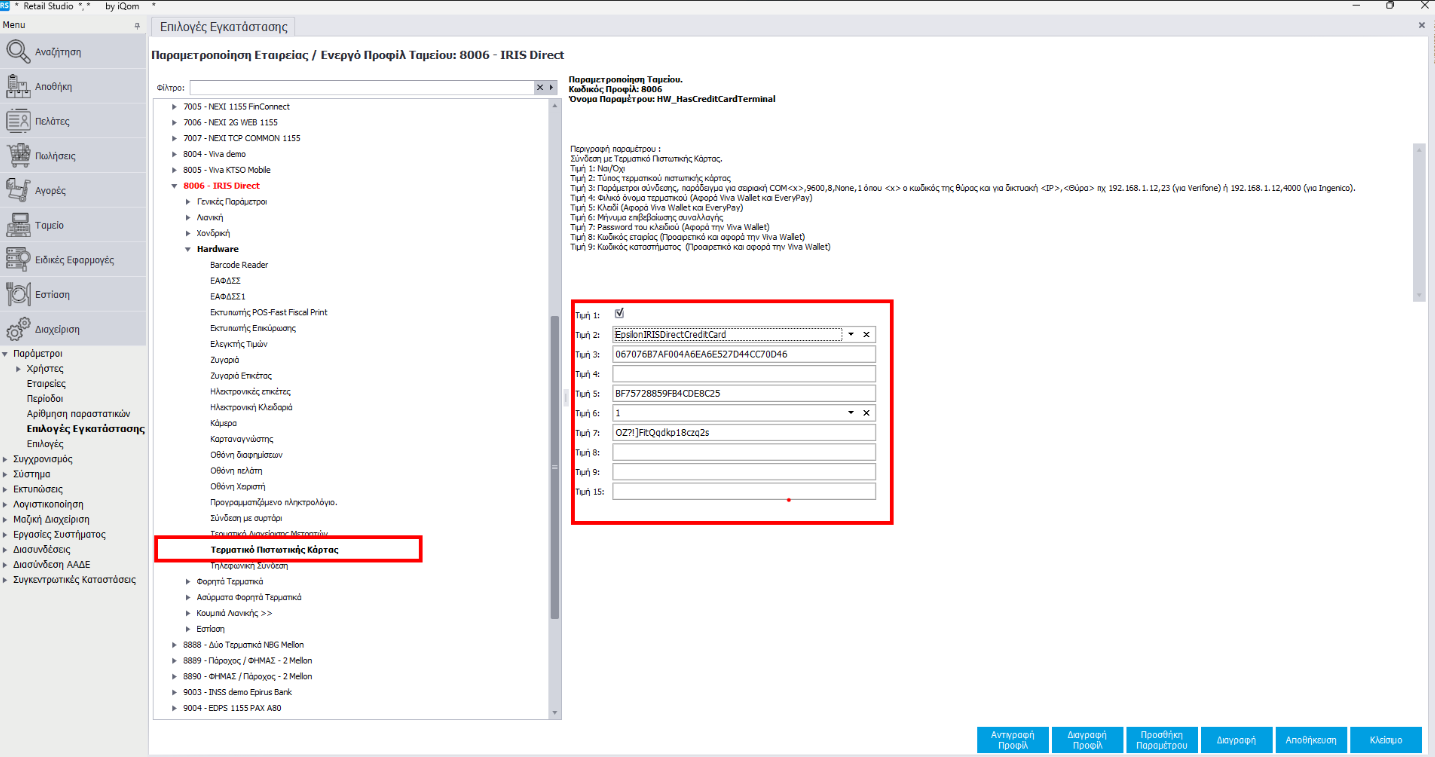Select the Πελάτες customers icon
This screenshot has height=757, width=1435.
click(19, 121)
